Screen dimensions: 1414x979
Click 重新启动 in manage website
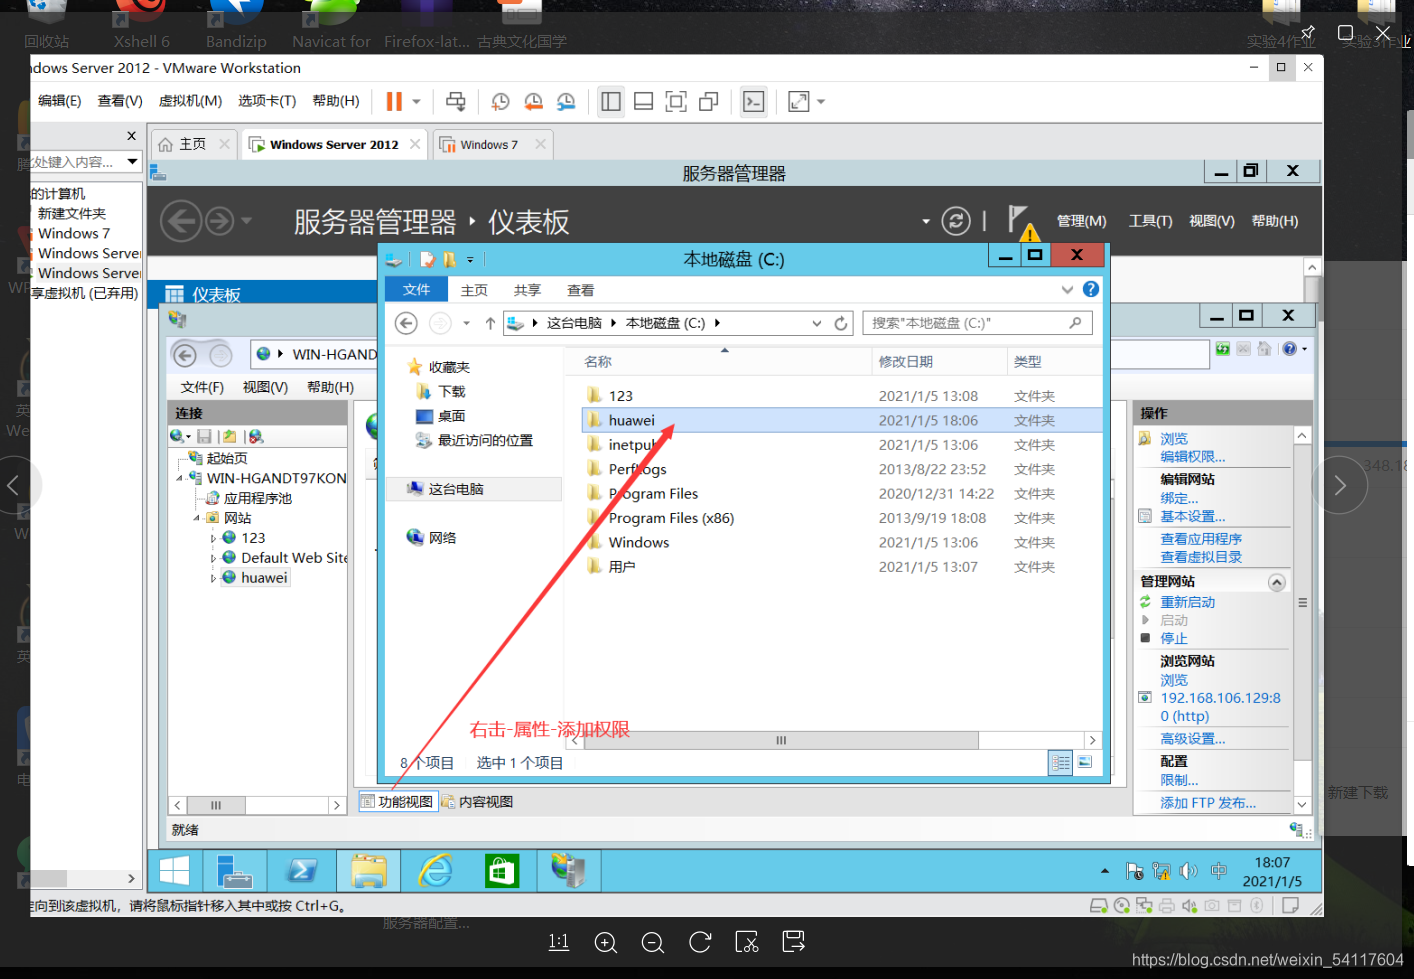click(x=1187, y=602)
